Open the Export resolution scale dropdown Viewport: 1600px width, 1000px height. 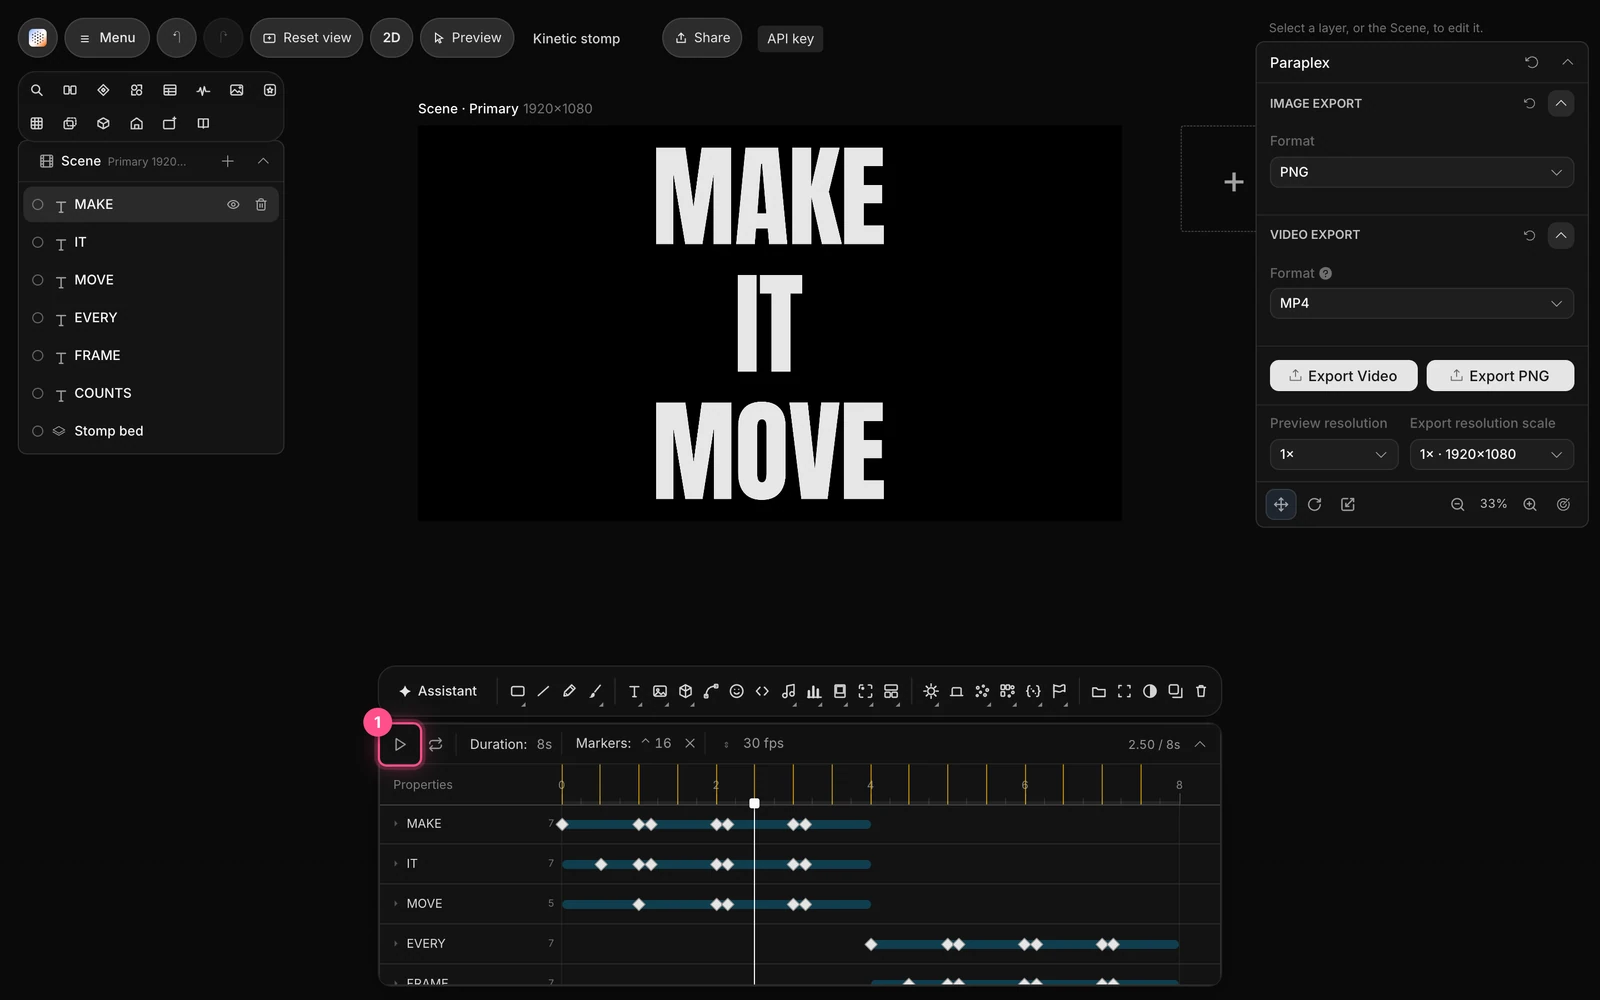1491,454
